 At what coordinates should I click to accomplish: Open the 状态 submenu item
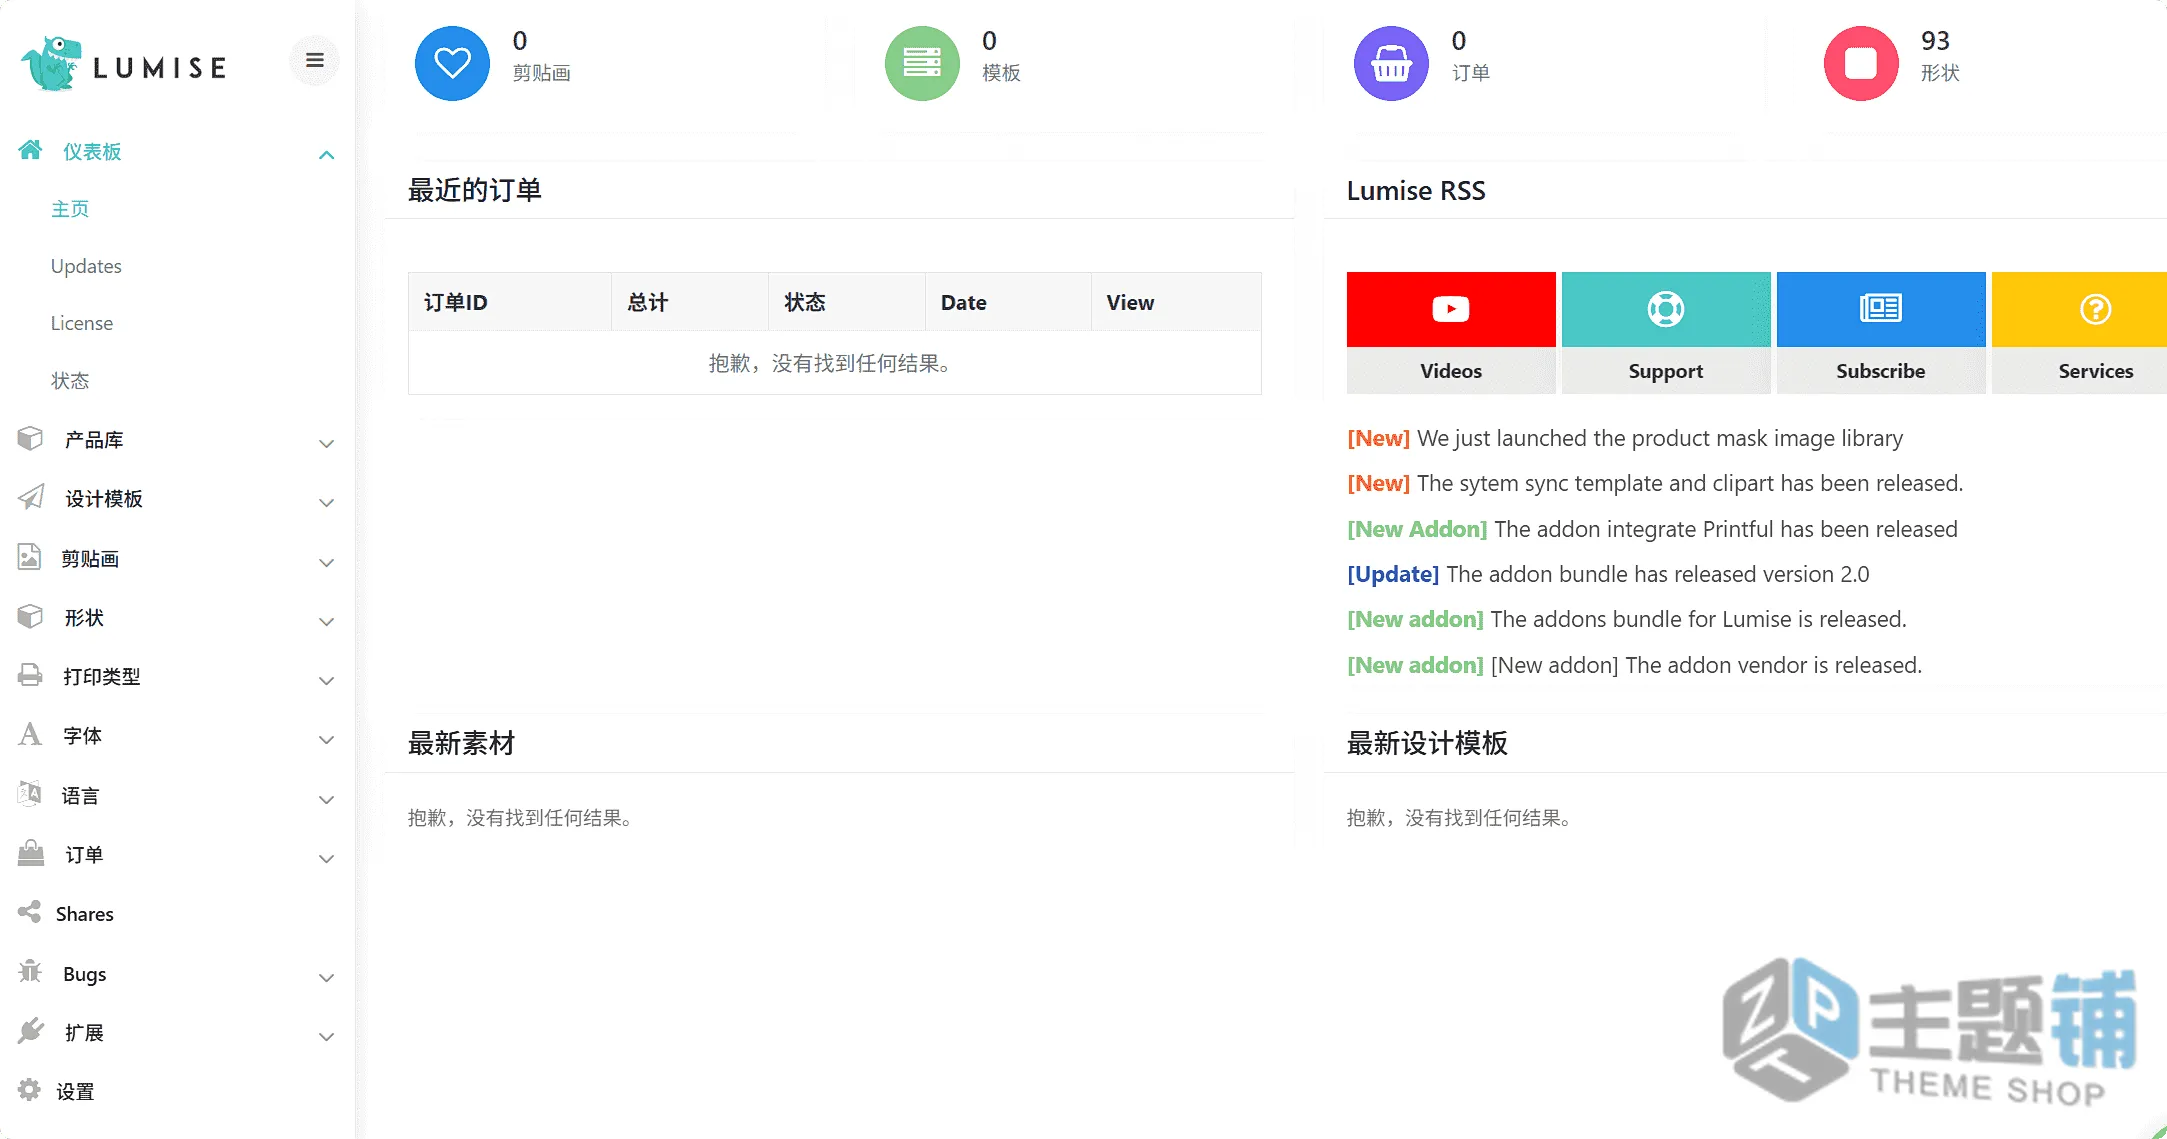point(70,381)
